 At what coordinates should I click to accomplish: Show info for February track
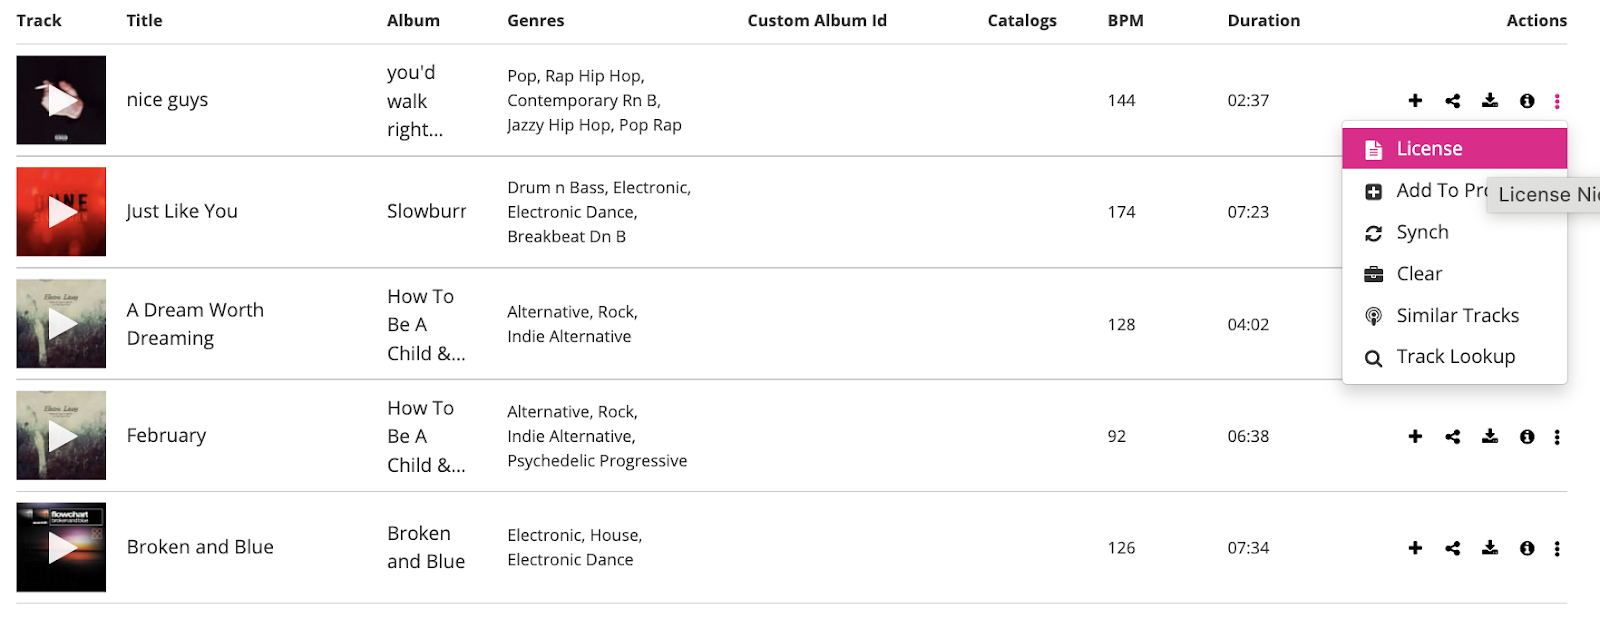(1527, 436)
